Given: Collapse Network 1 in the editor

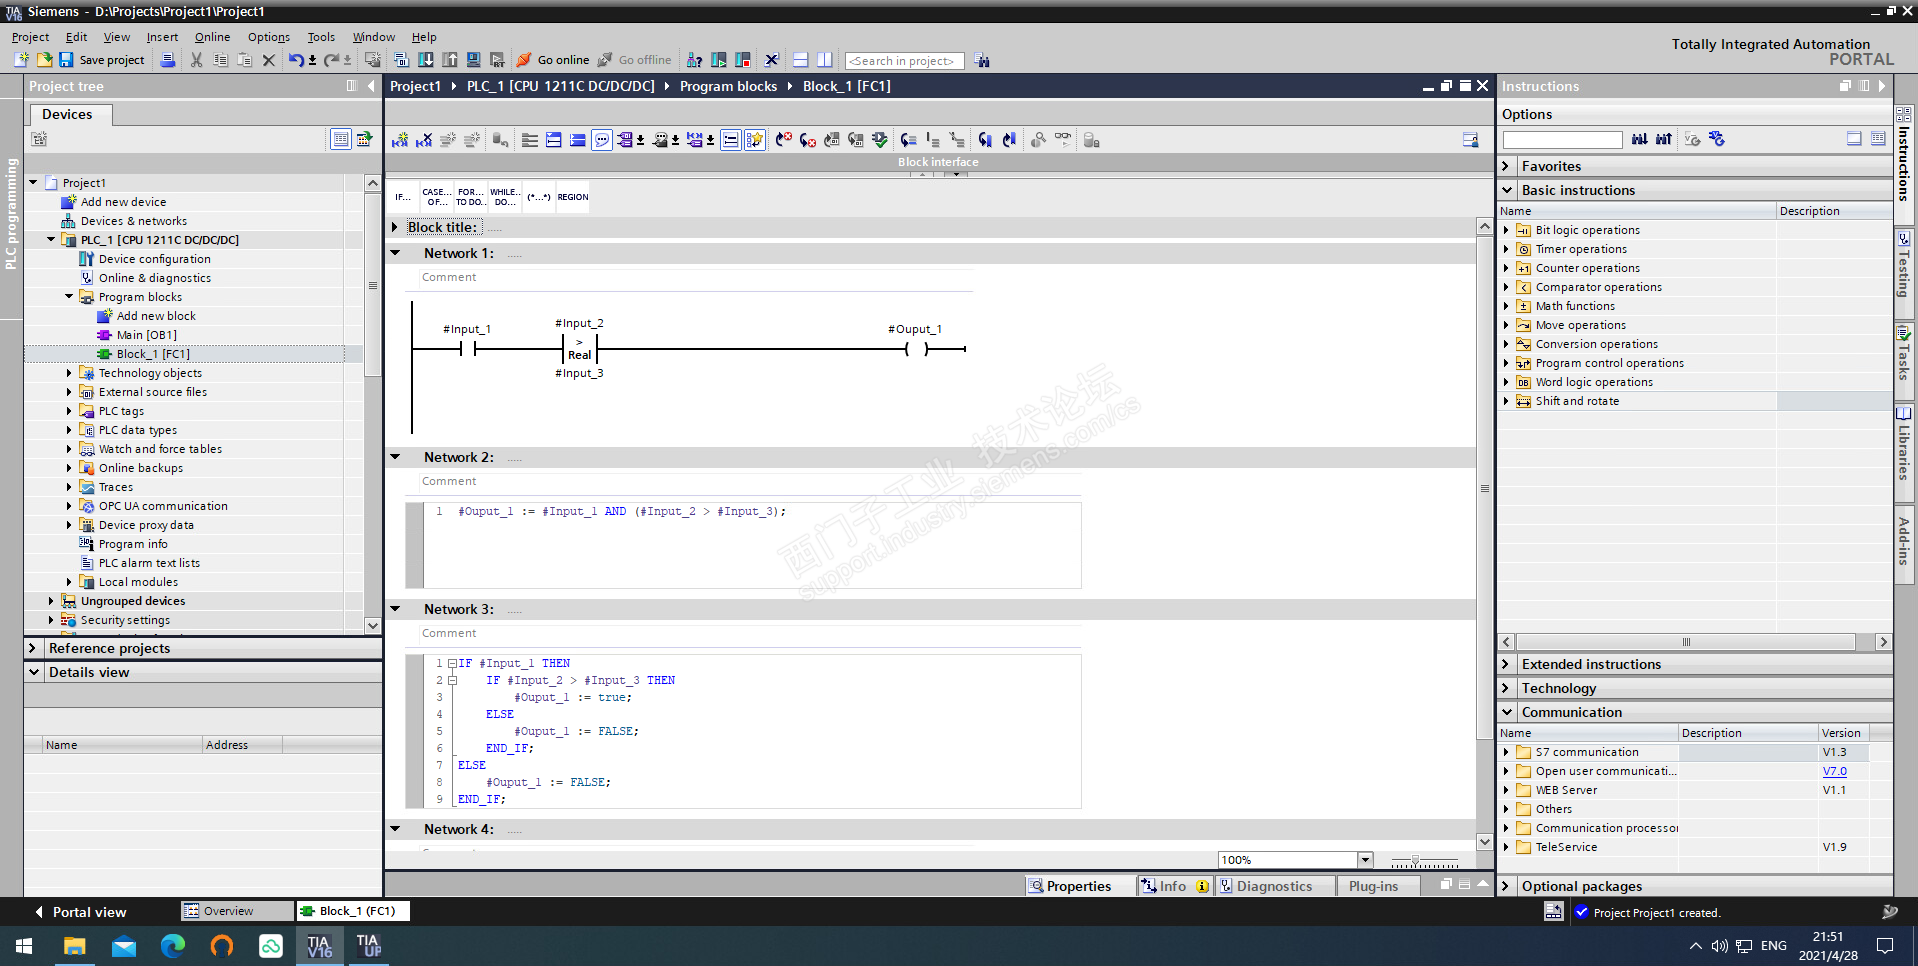Looking at the screenshot, I should click(396, 253).
